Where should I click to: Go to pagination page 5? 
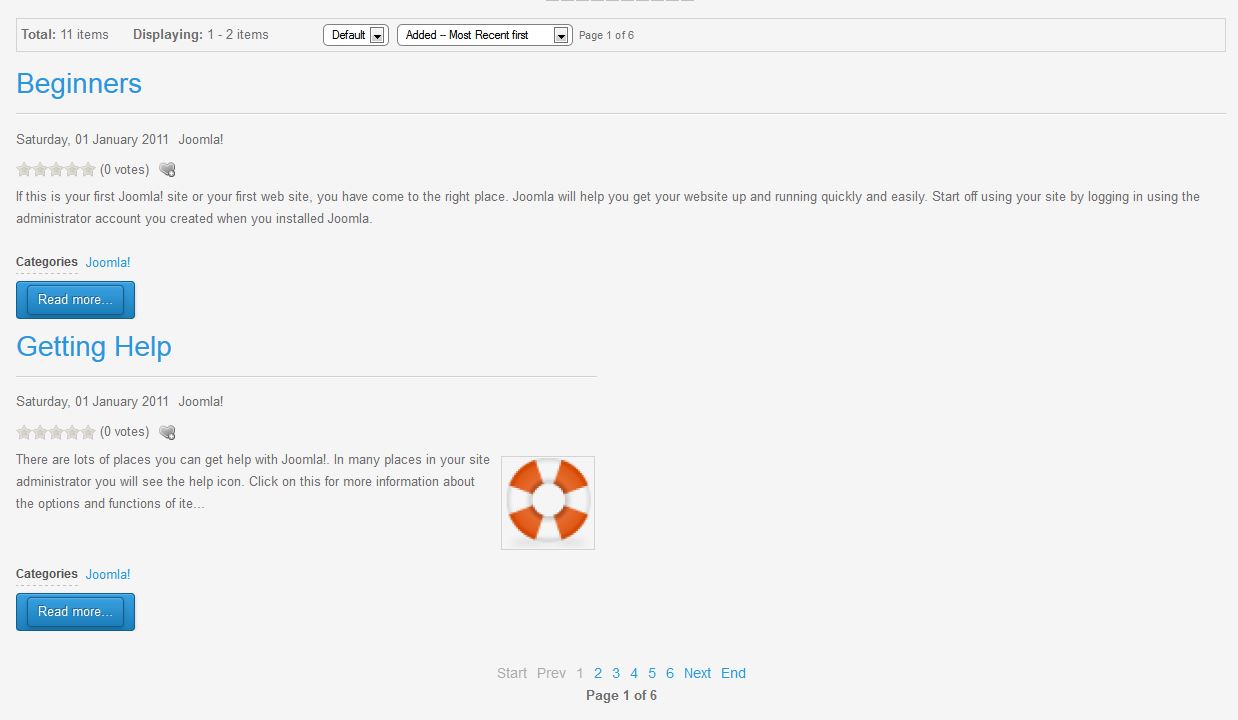[652, 673]
